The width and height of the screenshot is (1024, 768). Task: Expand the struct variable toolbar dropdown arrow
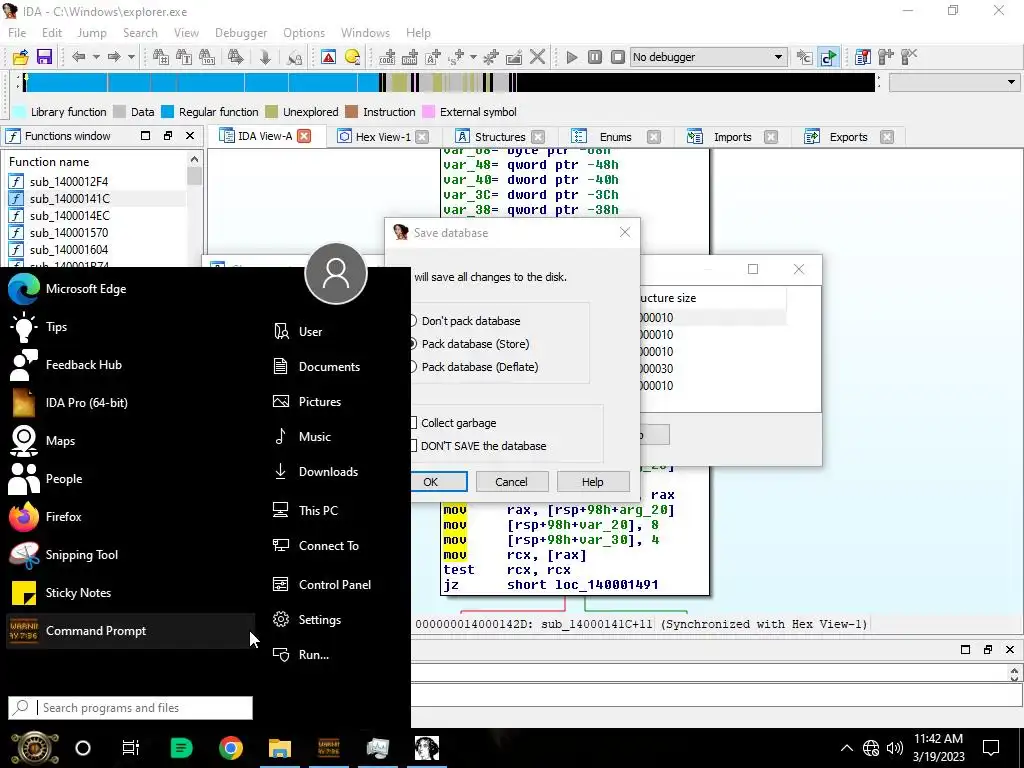pyautogui.click(x=473, y=57)
